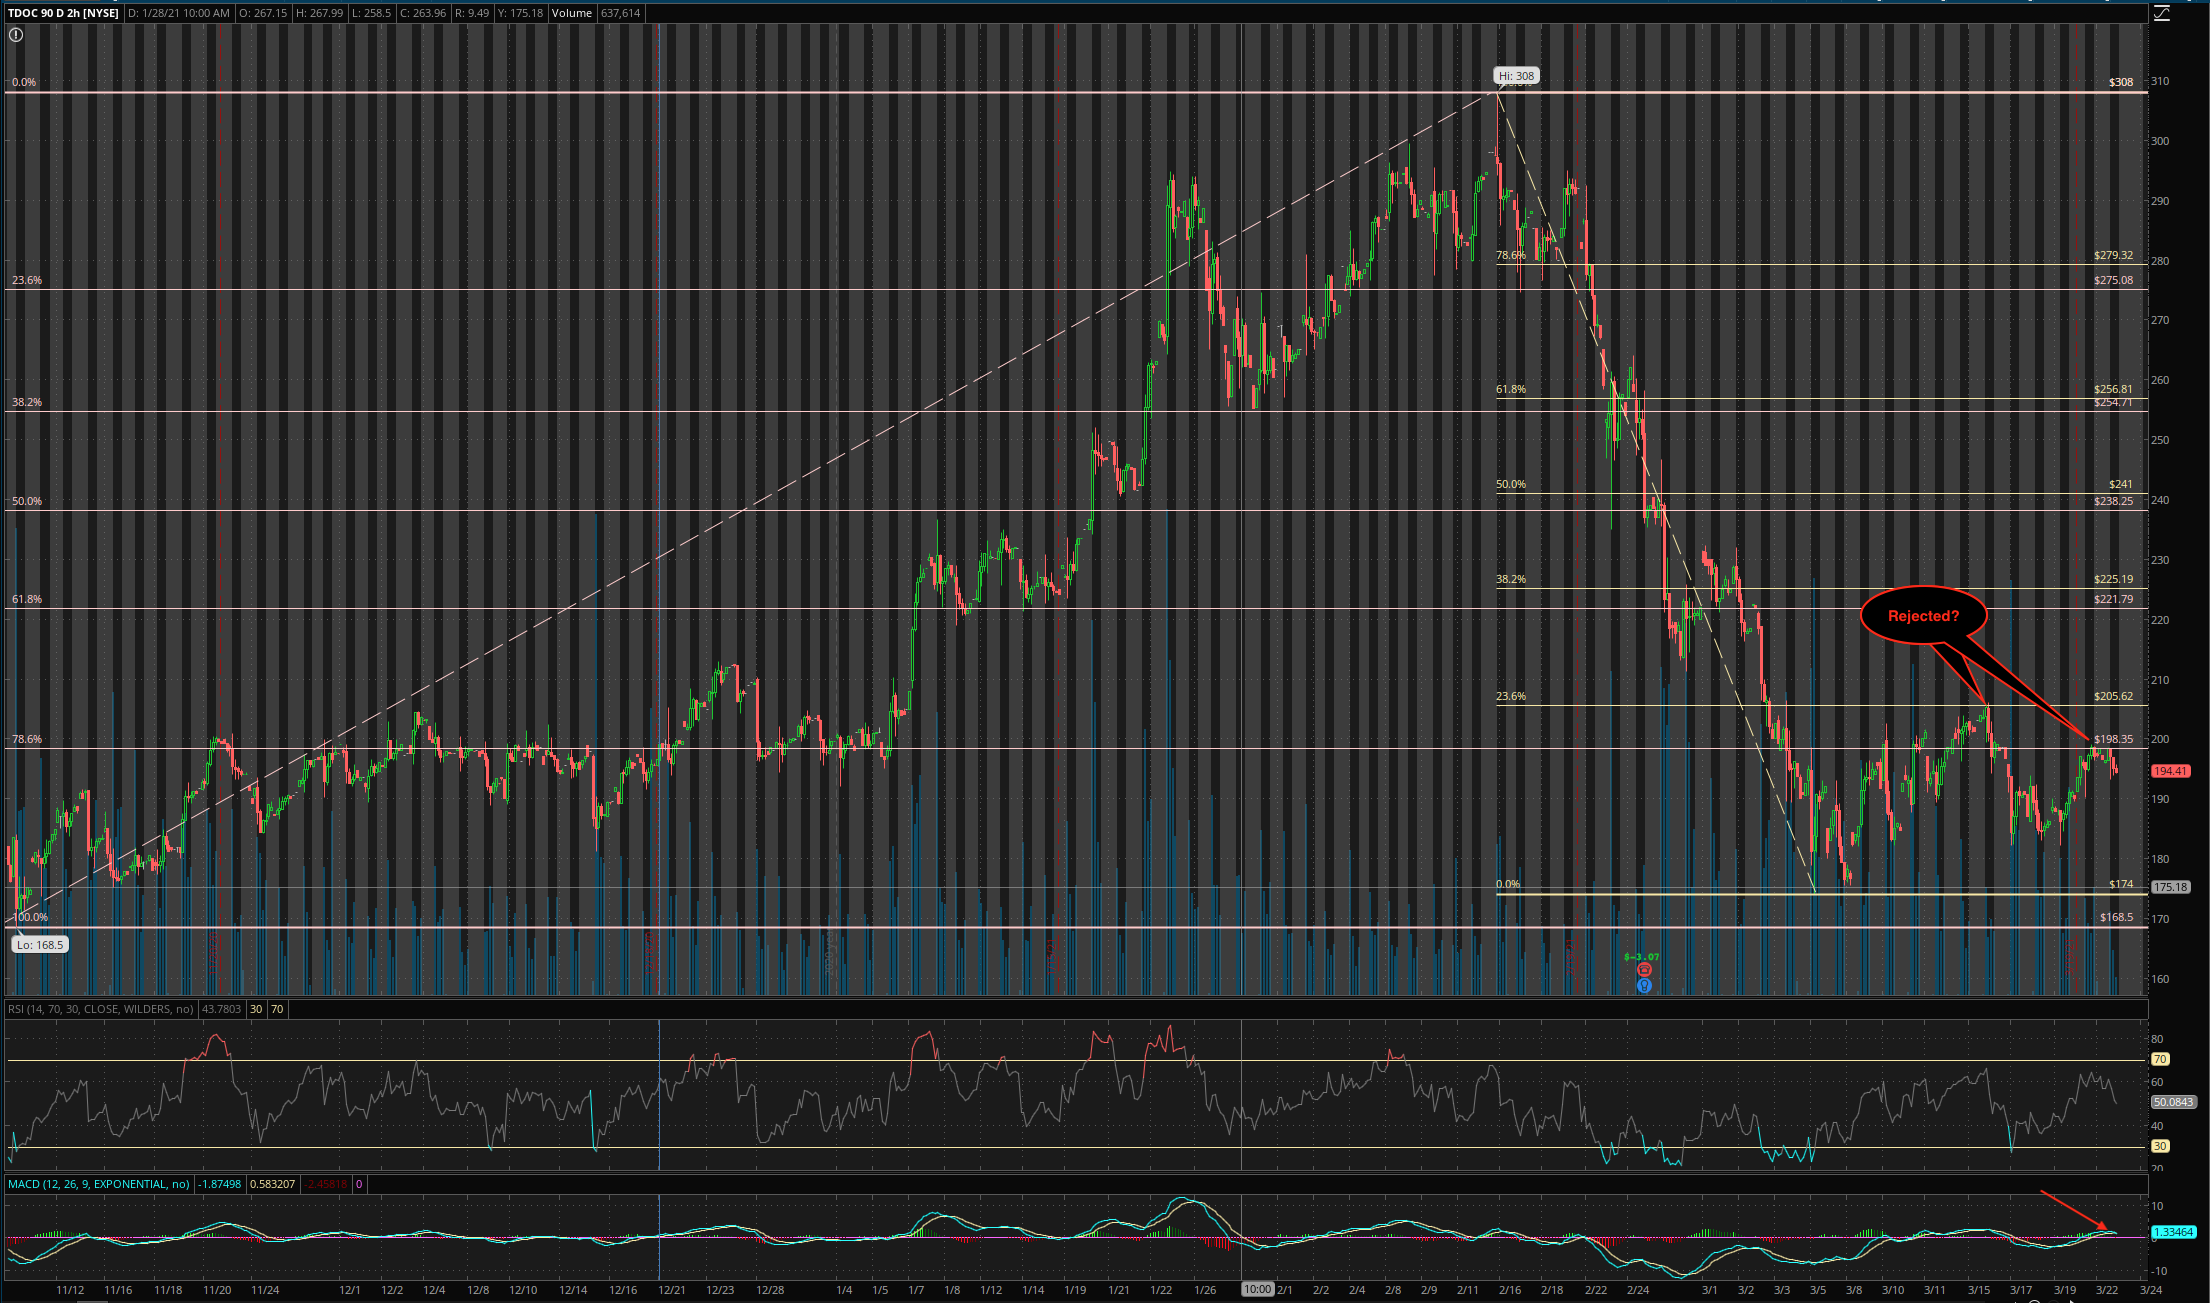This screenshot has height=1303, width=2210.
Task: Click the red arrow drawing on MACD panel
Action: pos(2074,1210)
